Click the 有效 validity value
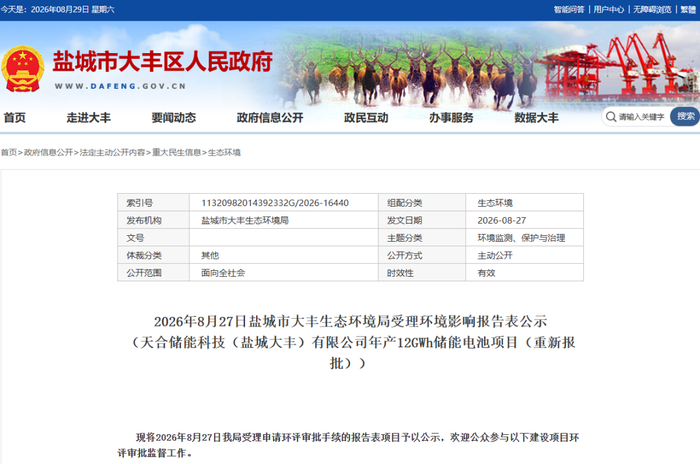 click(486, 273)
